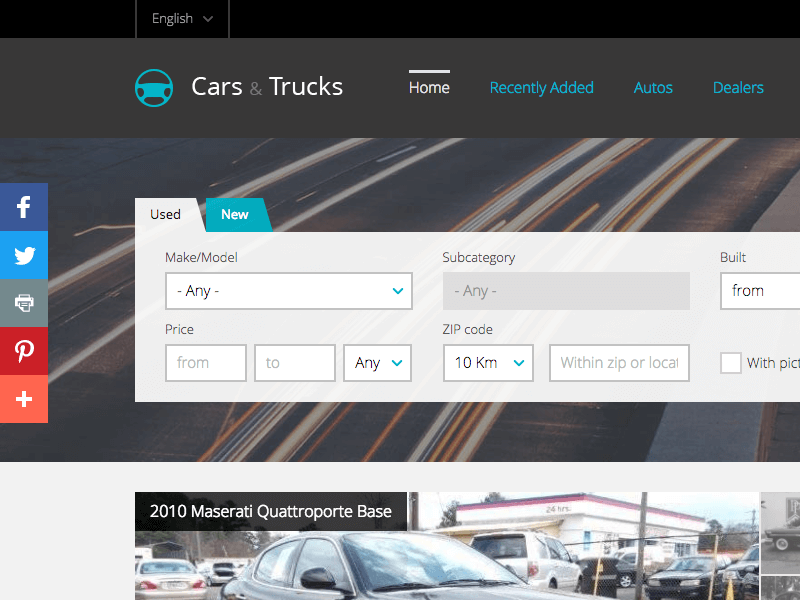Image resolution: width=800 pixels, height=600 pixels.
Task: Click the steering wheel logo icon
Action: click(x=154, y=88)
